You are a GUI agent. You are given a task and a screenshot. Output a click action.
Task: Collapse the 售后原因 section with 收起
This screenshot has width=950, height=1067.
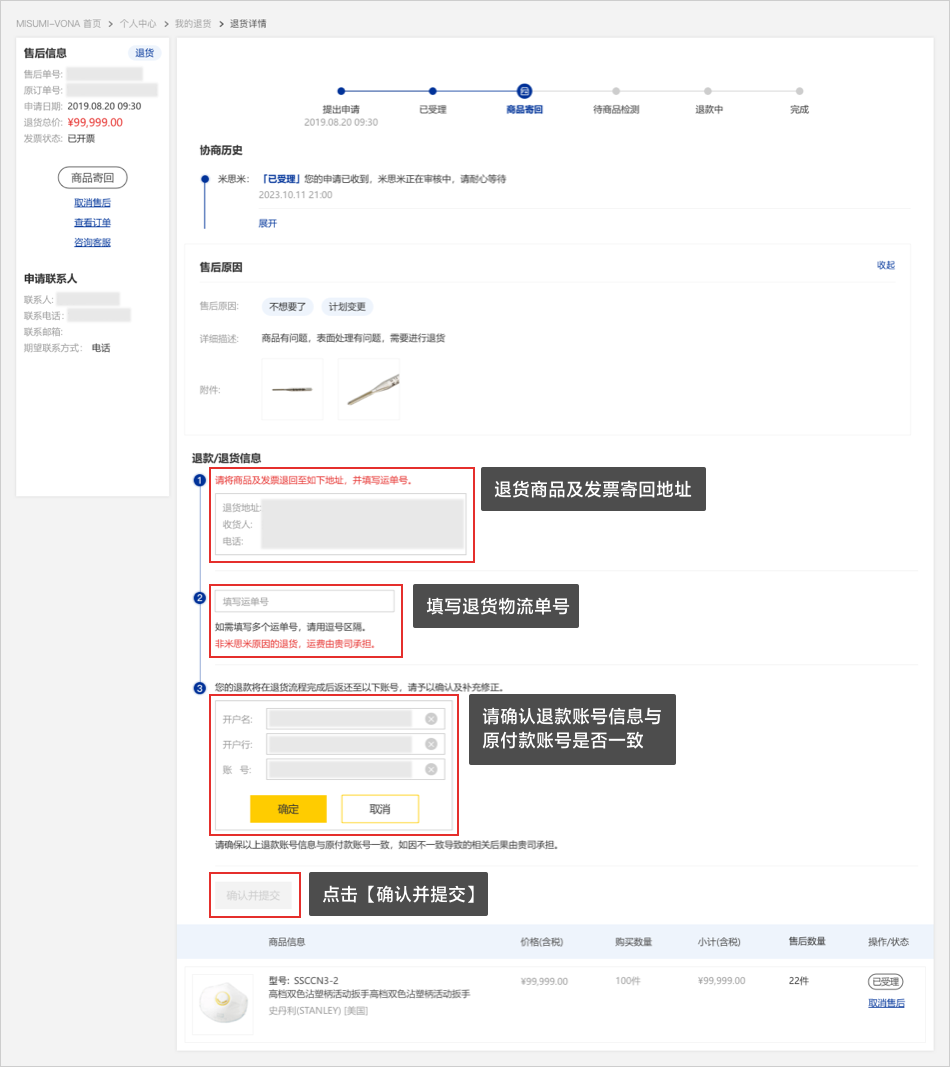(x=885, y=265)
